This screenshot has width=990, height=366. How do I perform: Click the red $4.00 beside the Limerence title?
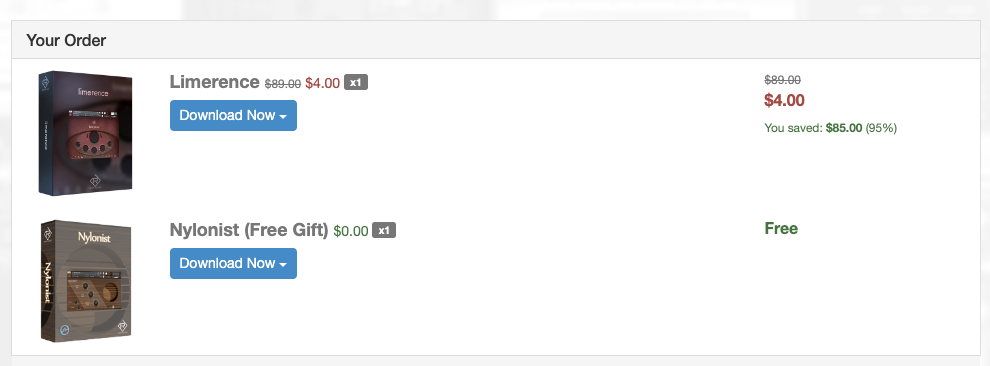[323, 83]
